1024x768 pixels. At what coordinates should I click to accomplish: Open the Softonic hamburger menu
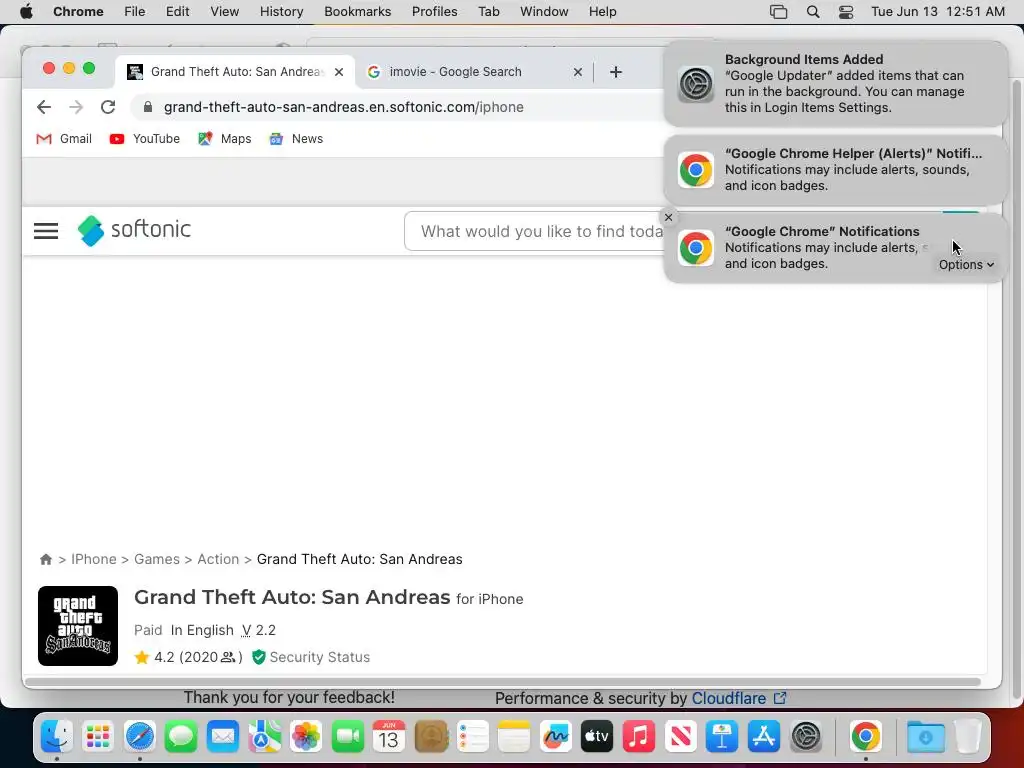[x=46, y=231]
